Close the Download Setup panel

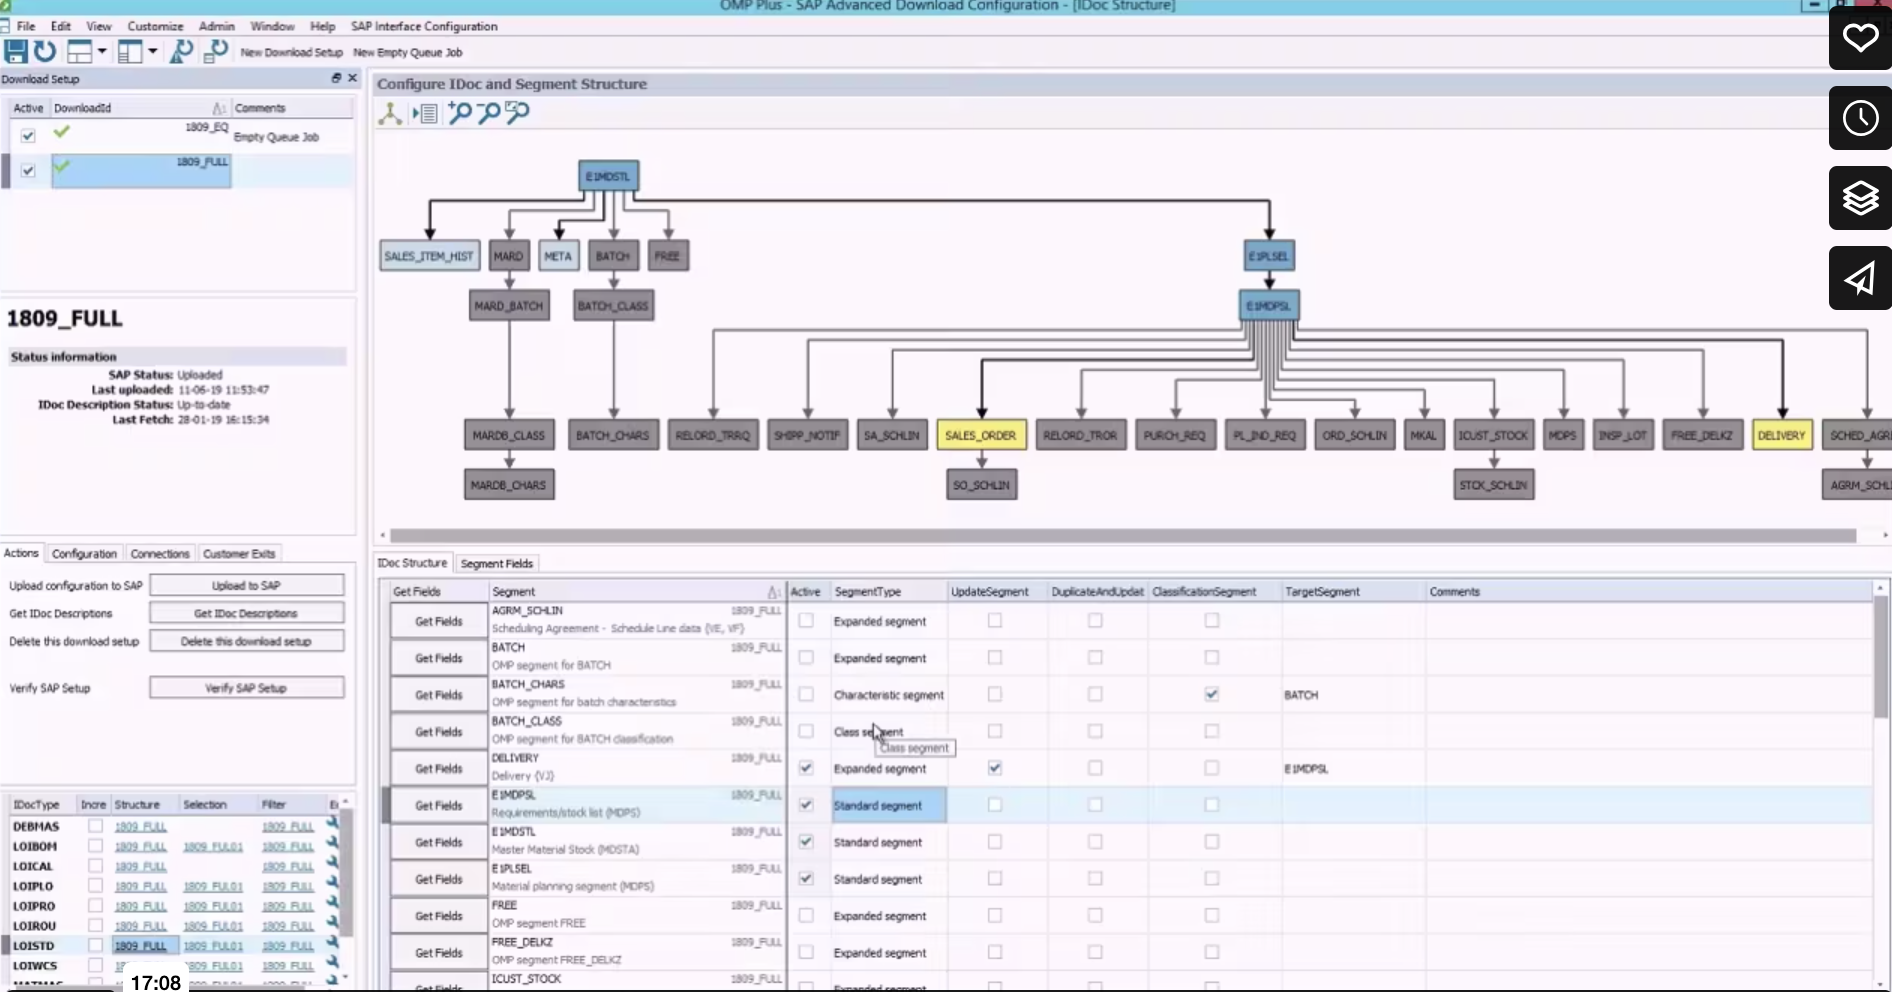[352, 78]
